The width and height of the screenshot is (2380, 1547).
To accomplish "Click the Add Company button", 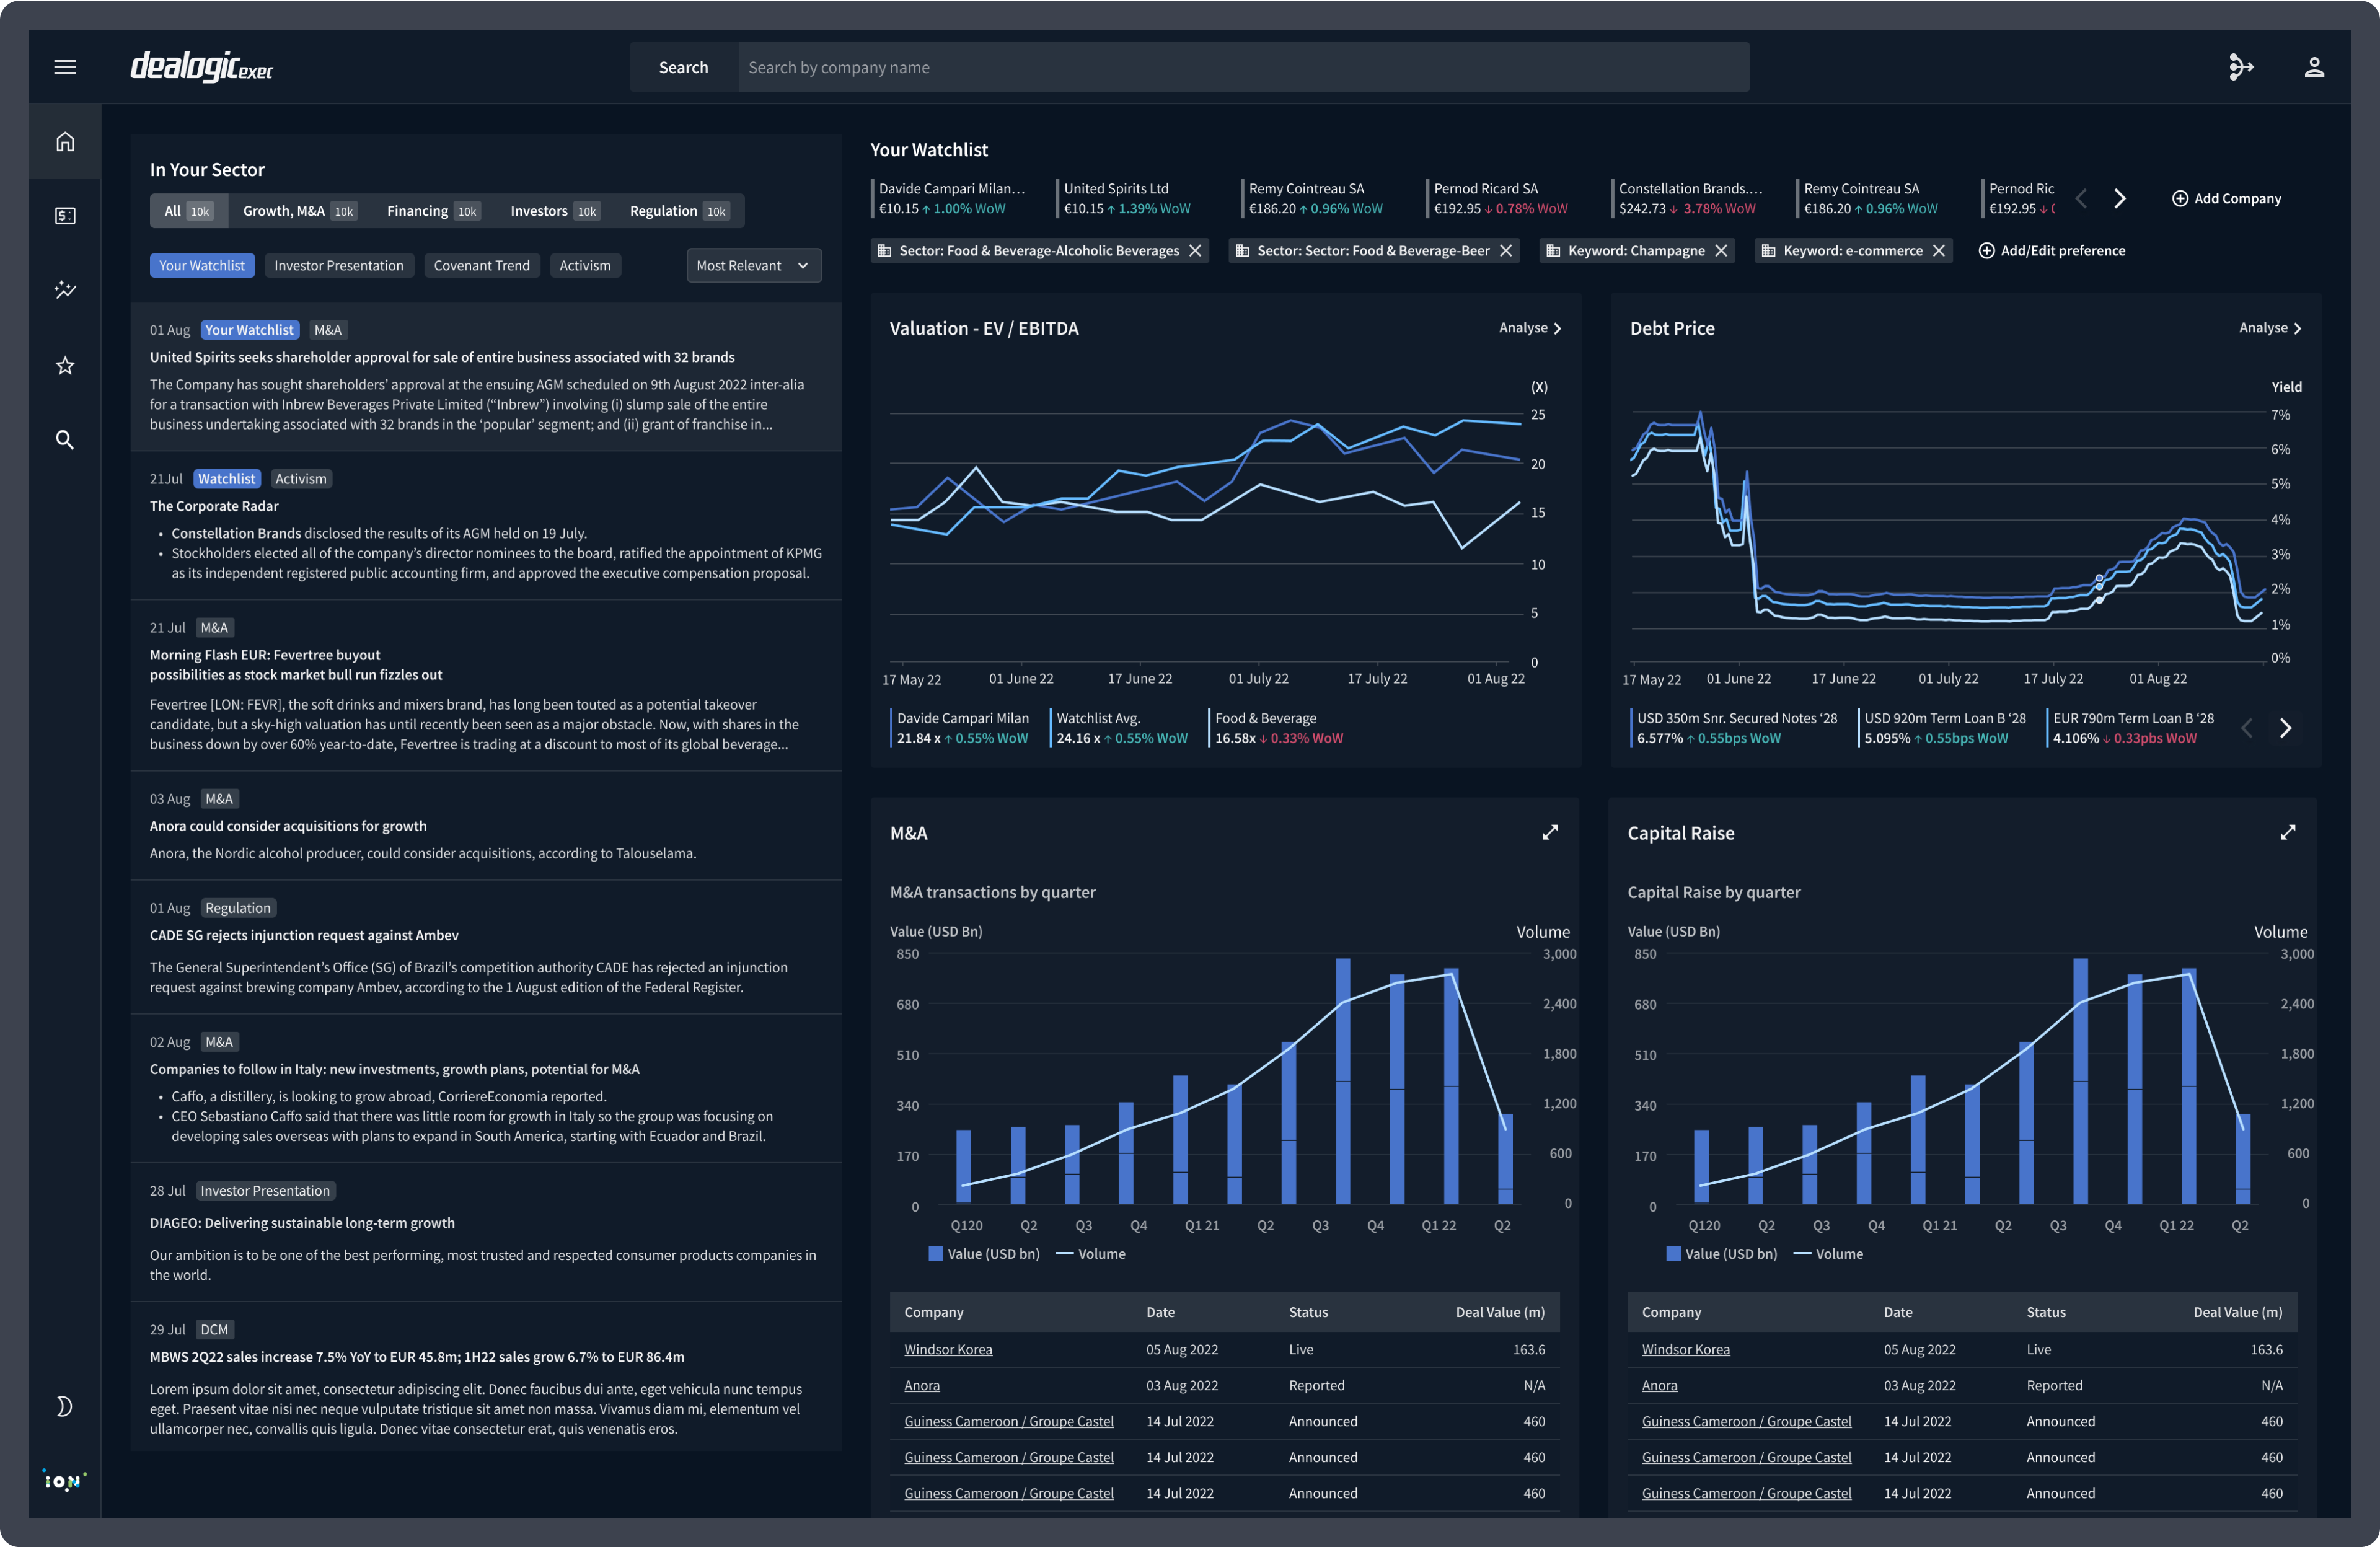I will pos(2226,199).
